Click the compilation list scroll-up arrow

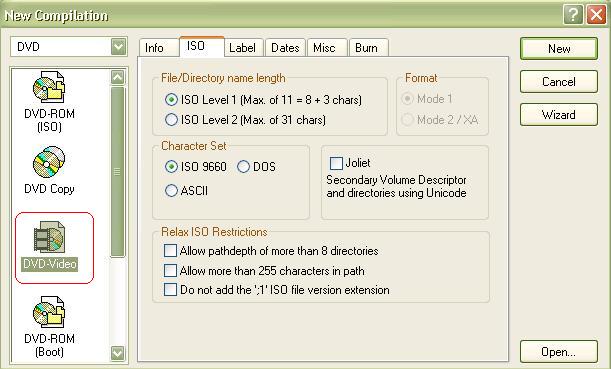[118, 77]
